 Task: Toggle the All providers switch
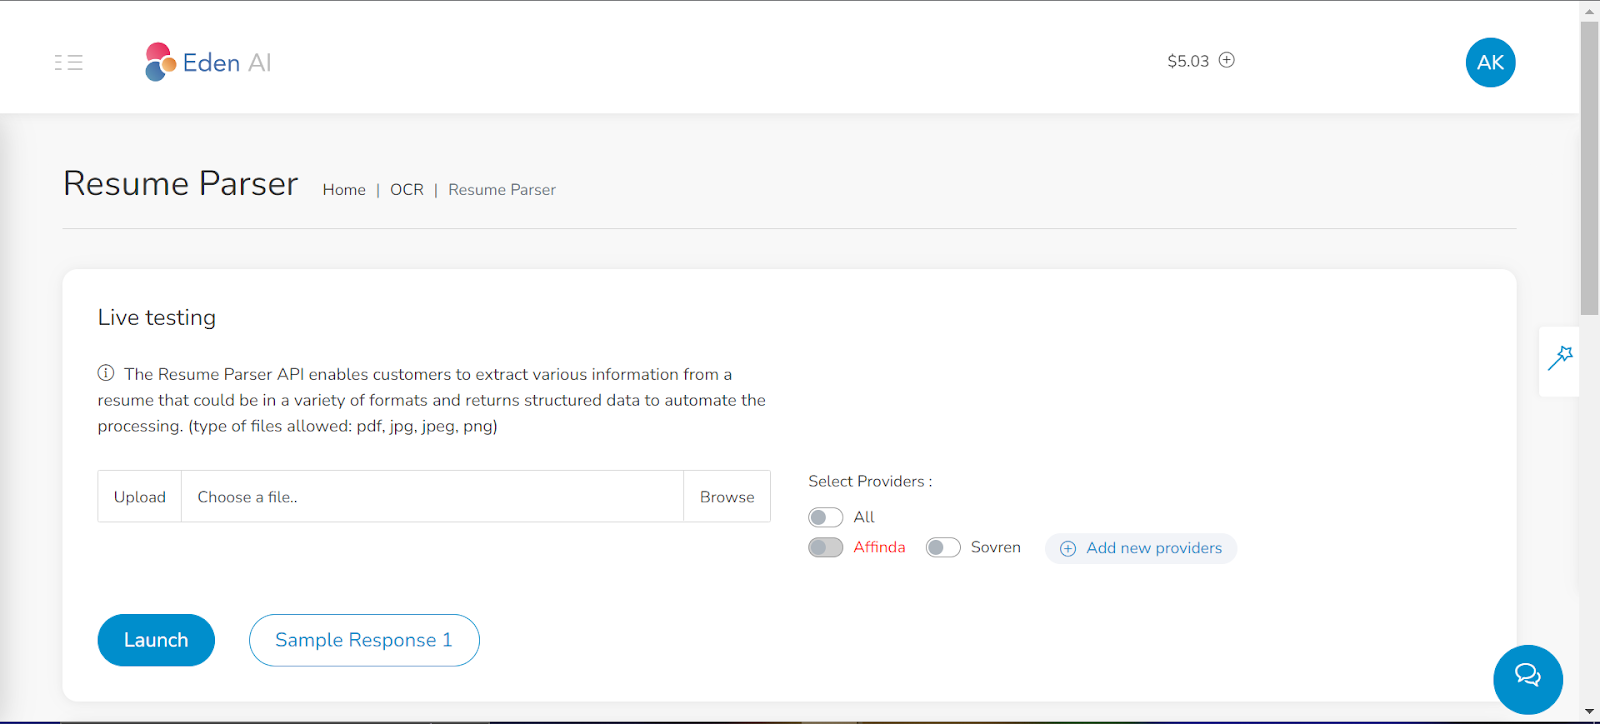point(825,517)
